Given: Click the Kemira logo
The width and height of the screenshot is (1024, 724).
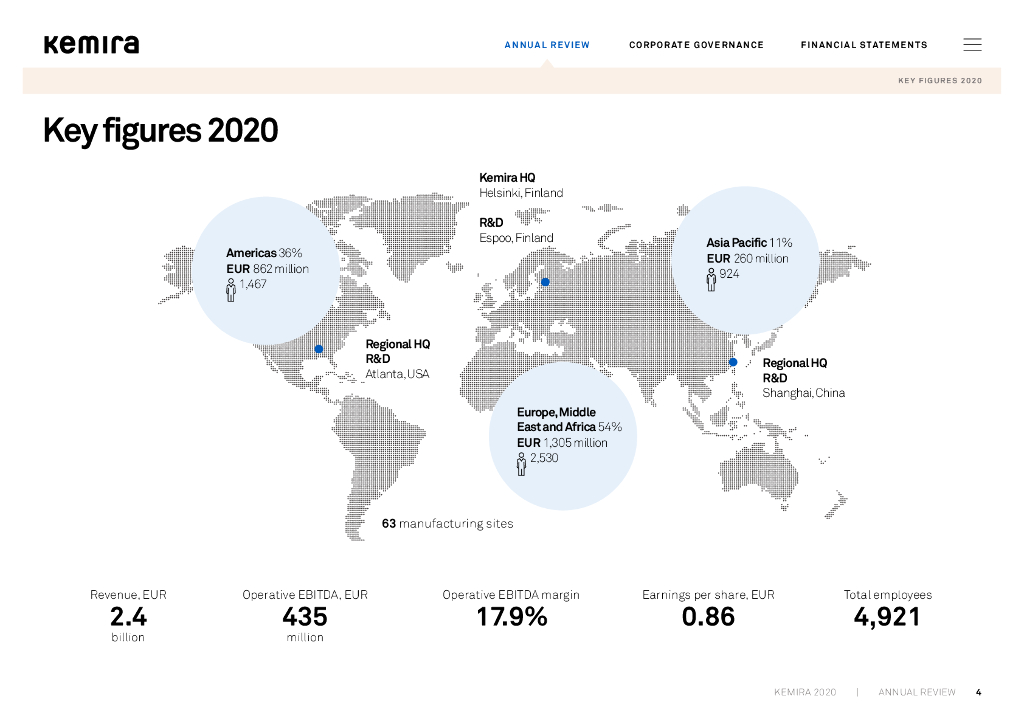Looking at the screenshot, I should pyautogui.click(x=91, y=44).
